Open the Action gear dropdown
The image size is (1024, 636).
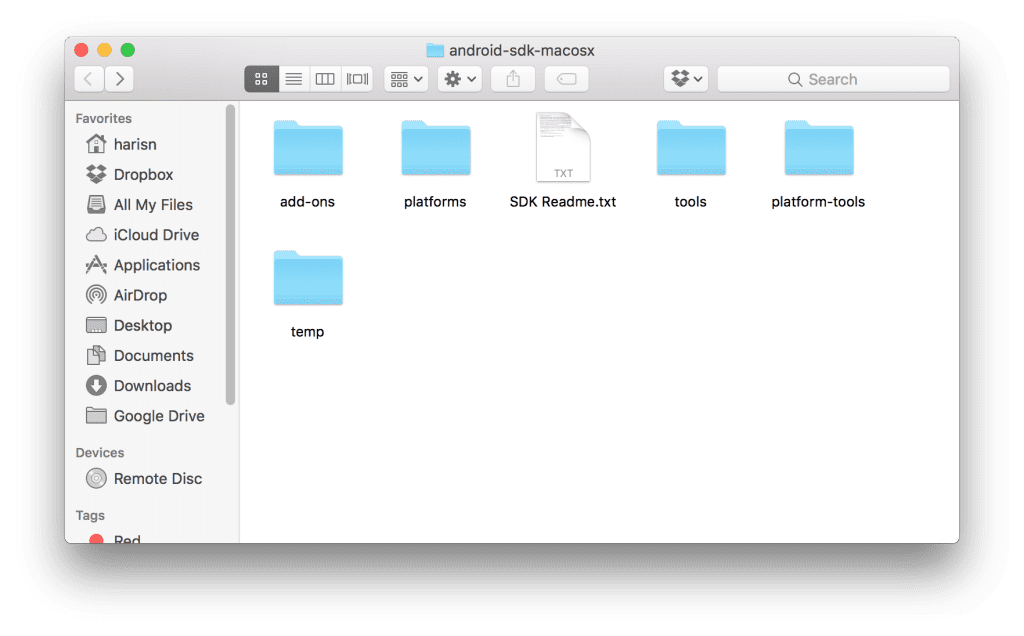pyautogui.click(x=459, y=78)
